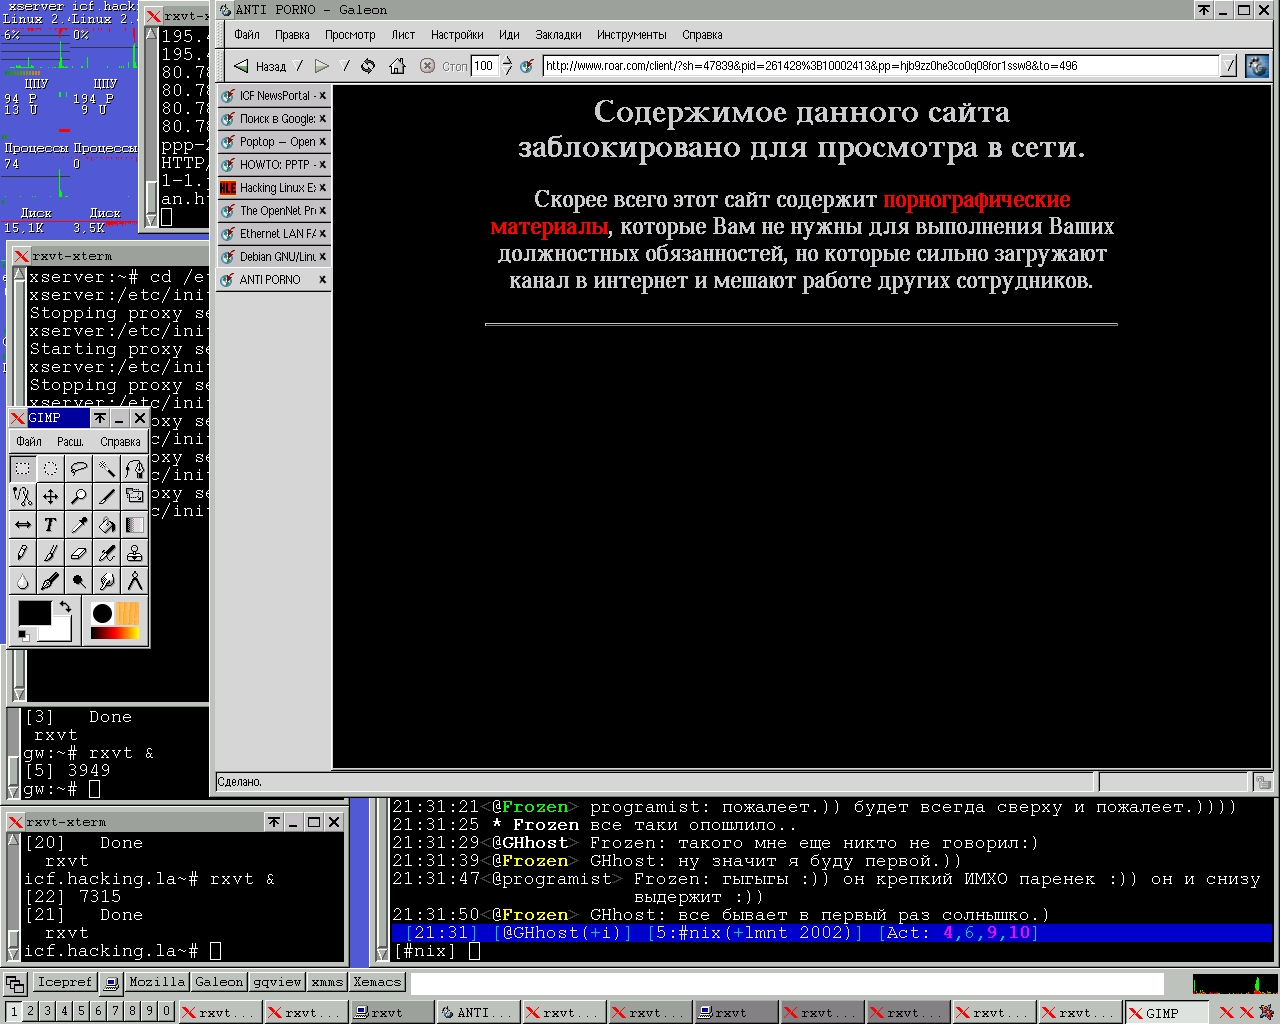Select GIMP measure compass tool

click(134, 580)
